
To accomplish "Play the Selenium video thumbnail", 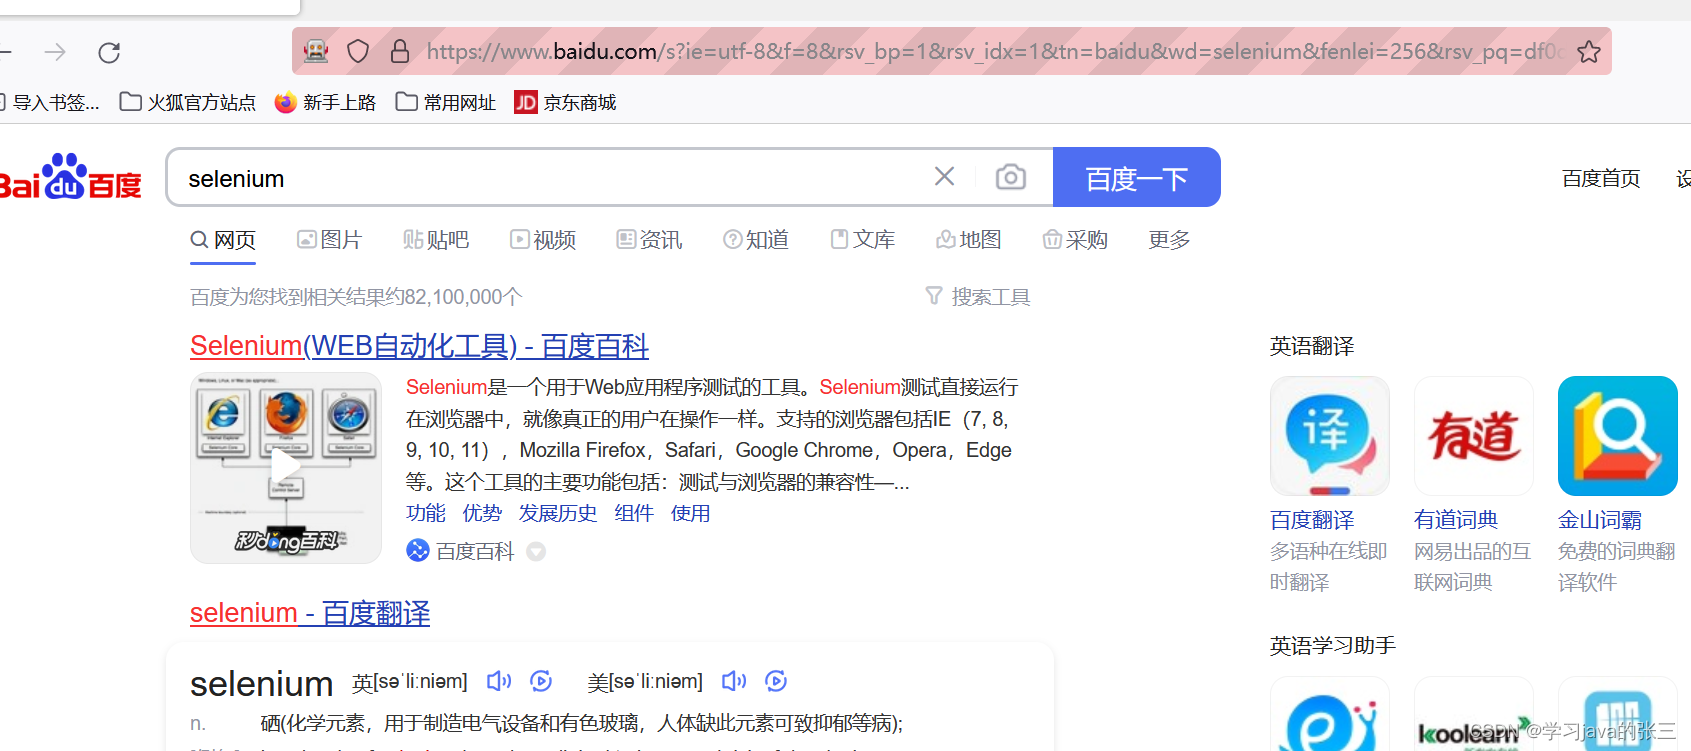I will pos(286,468).
